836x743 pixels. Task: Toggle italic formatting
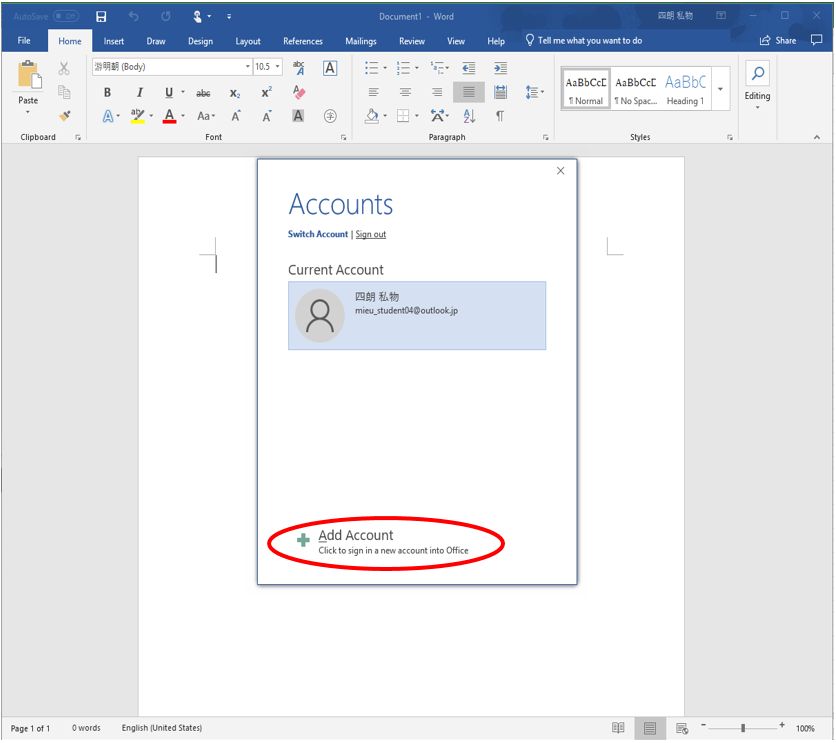(x=140, y=93)
